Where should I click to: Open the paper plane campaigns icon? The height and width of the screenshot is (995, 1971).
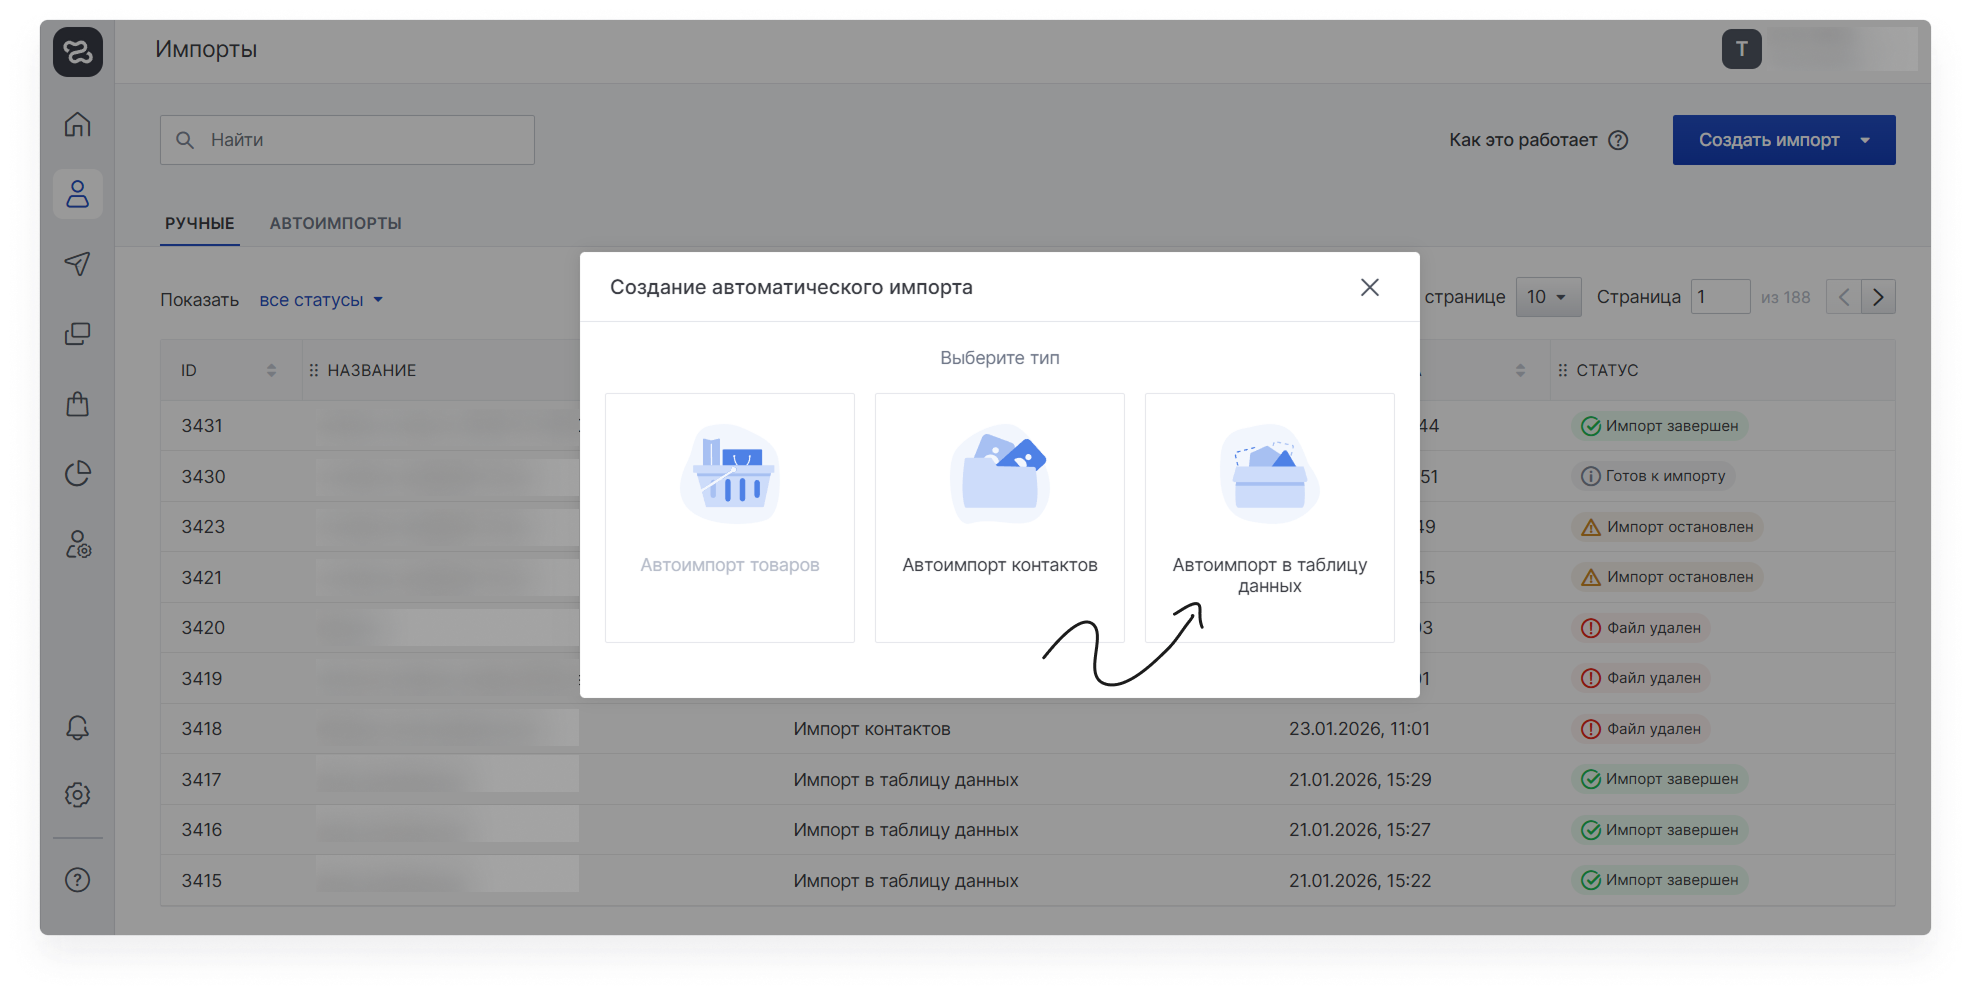[78, 263]
